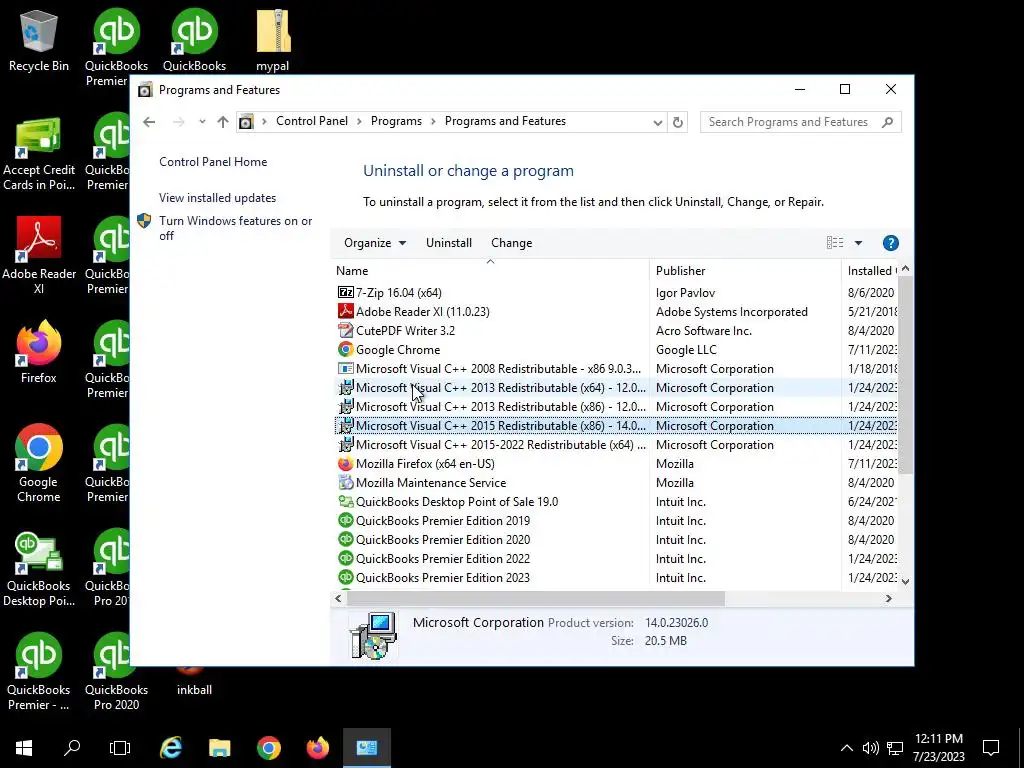Click the refresh icon beside the address bar
Viewport: 1024px width, 768px height.
pos(678,122)
